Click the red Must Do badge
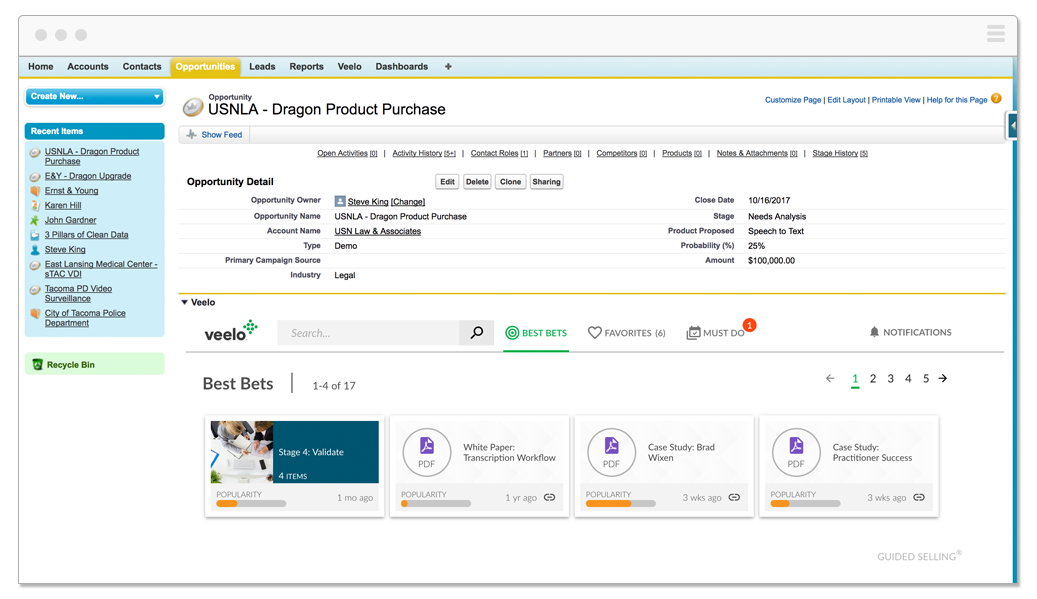Screen dimensions: 1037x599 click(749, 325)
